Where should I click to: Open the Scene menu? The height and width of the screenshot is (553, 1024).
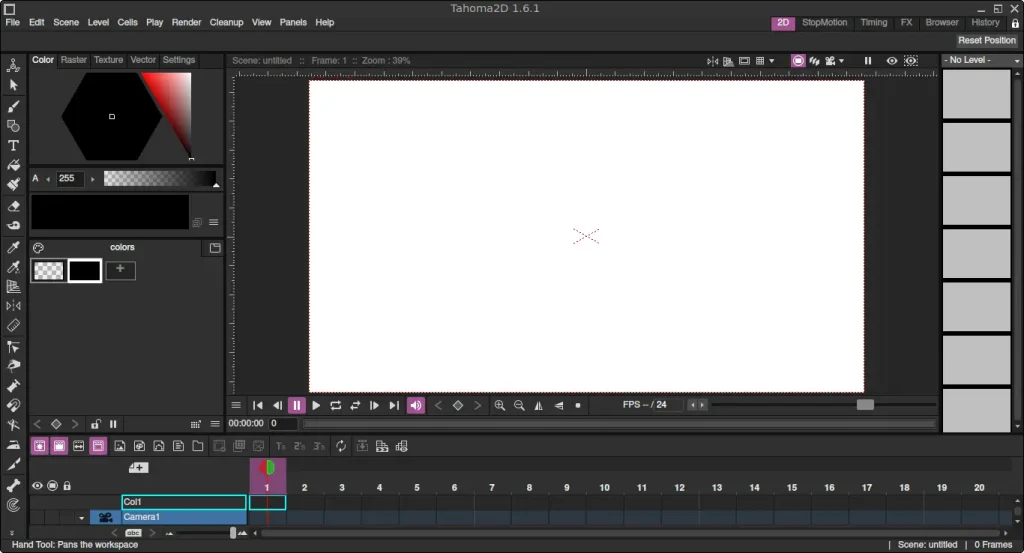click(66, 22)
